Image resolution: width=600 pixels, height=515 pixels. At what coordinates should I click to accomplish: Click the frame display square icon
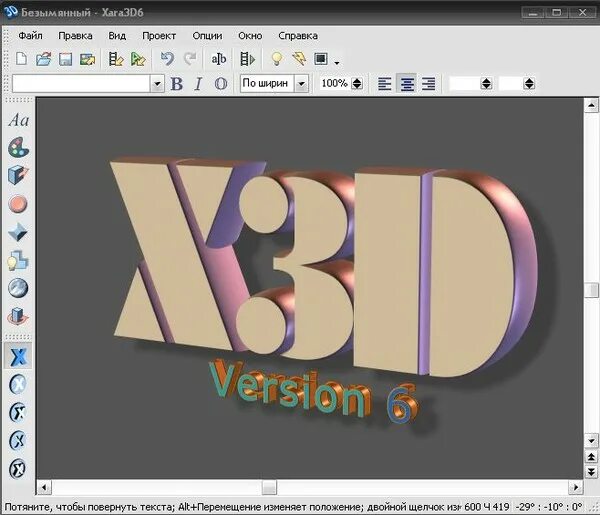point(321,59)
